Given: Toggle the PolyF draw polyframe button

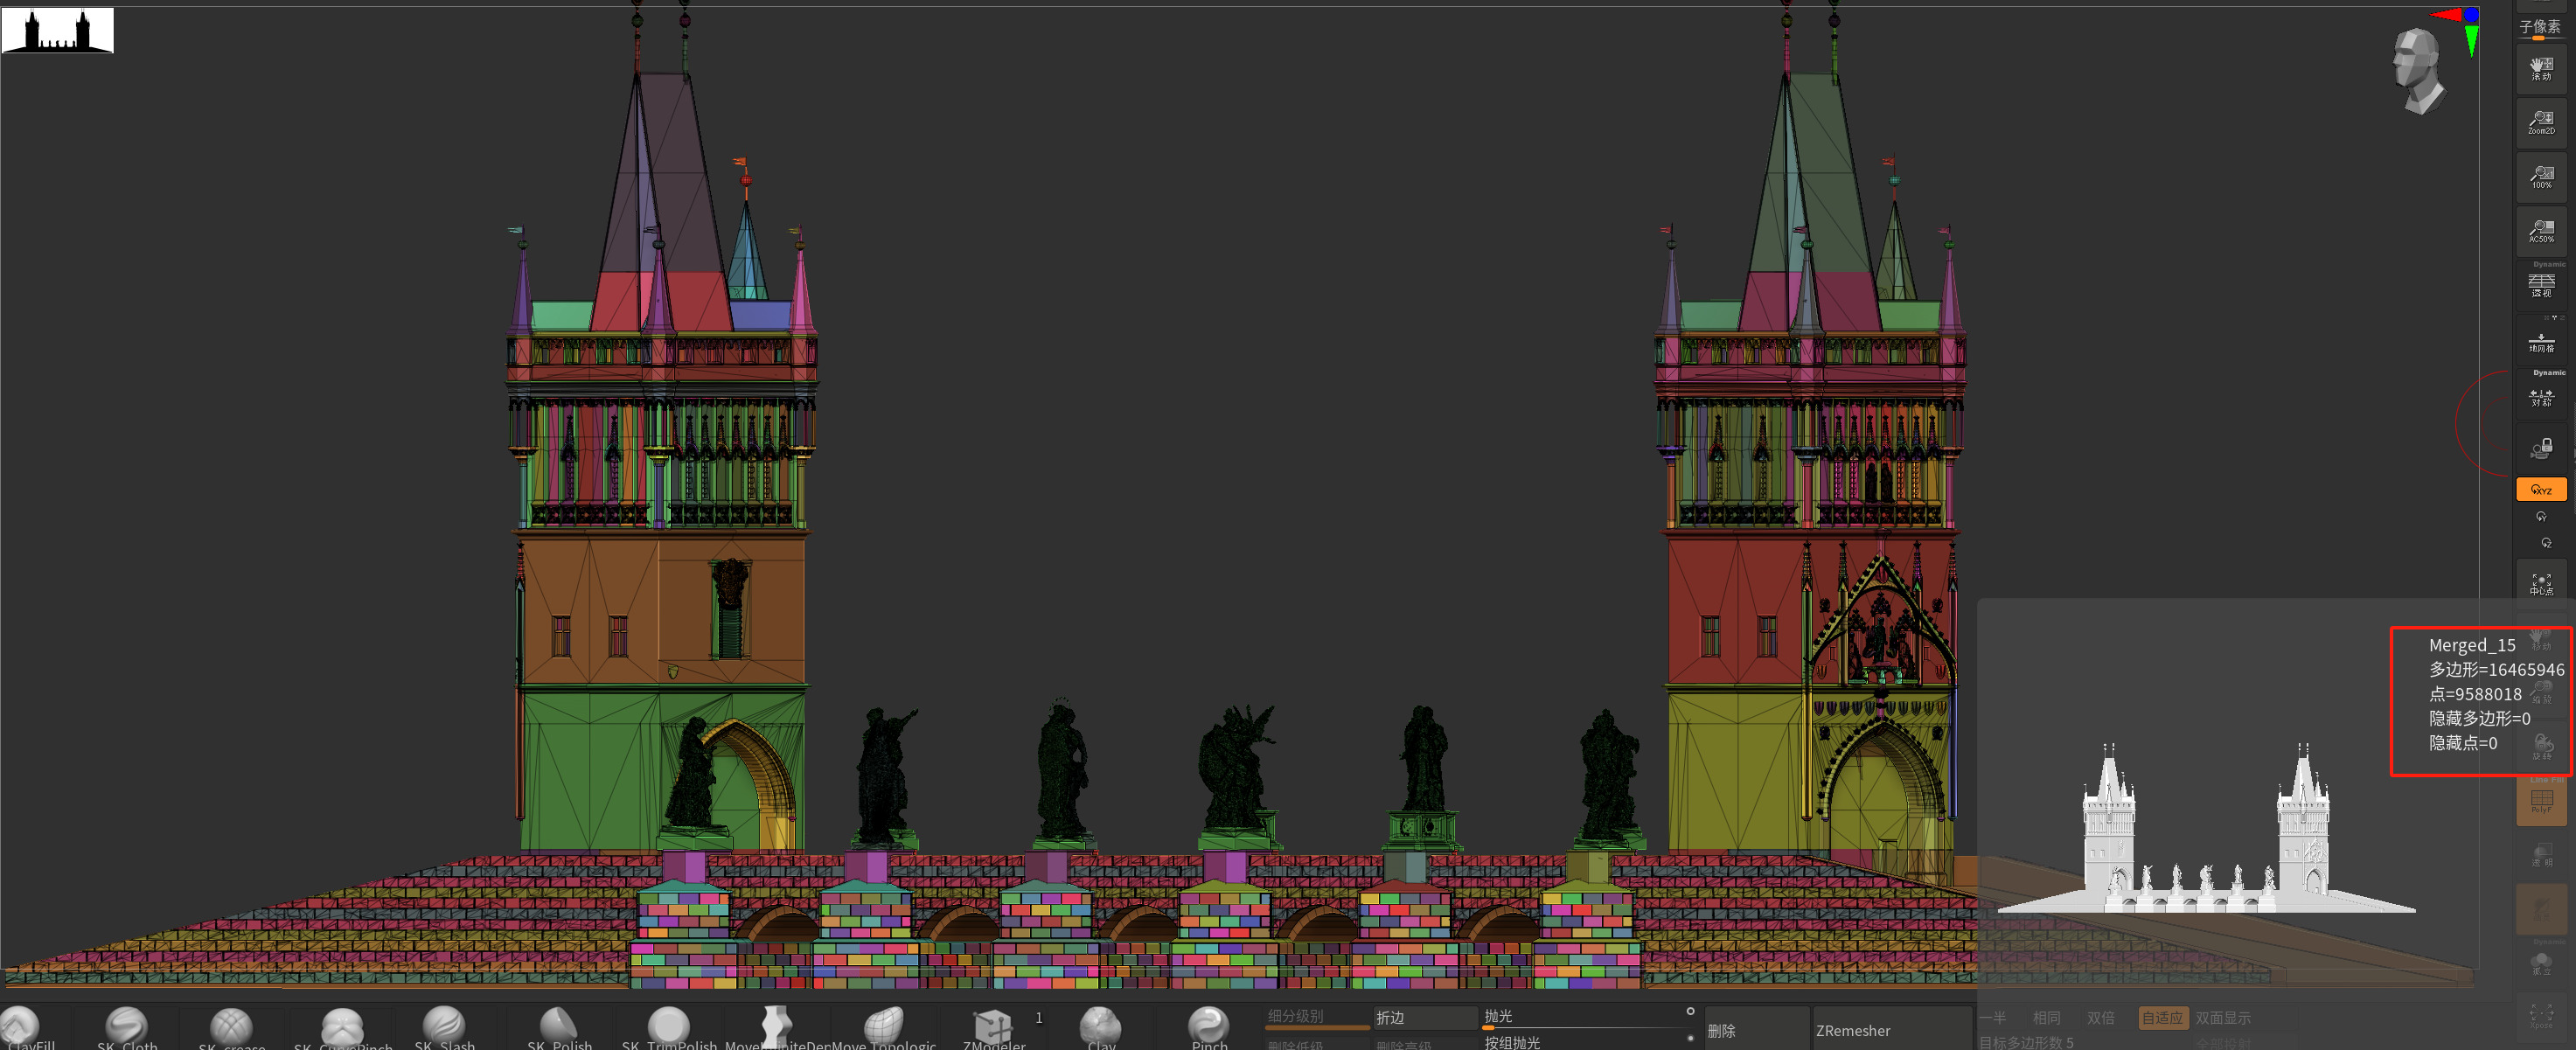Looking at the screenshot, I should (2541, 801).
